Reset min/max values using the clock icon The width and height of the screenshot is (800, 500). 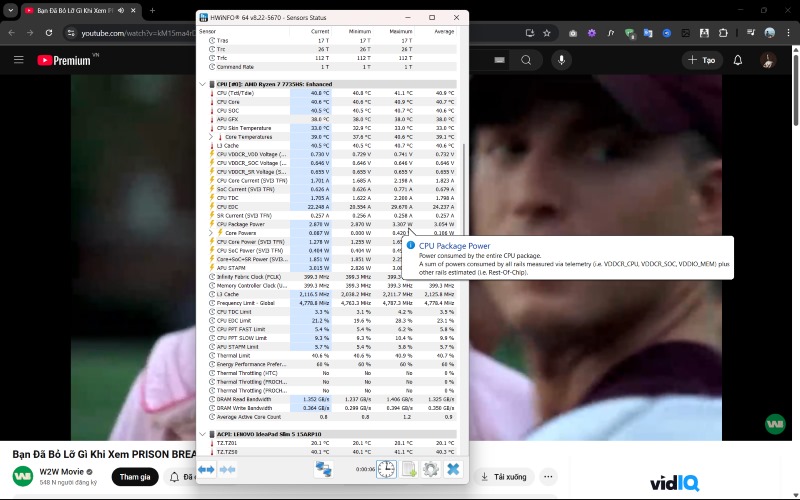pos(386,469)
